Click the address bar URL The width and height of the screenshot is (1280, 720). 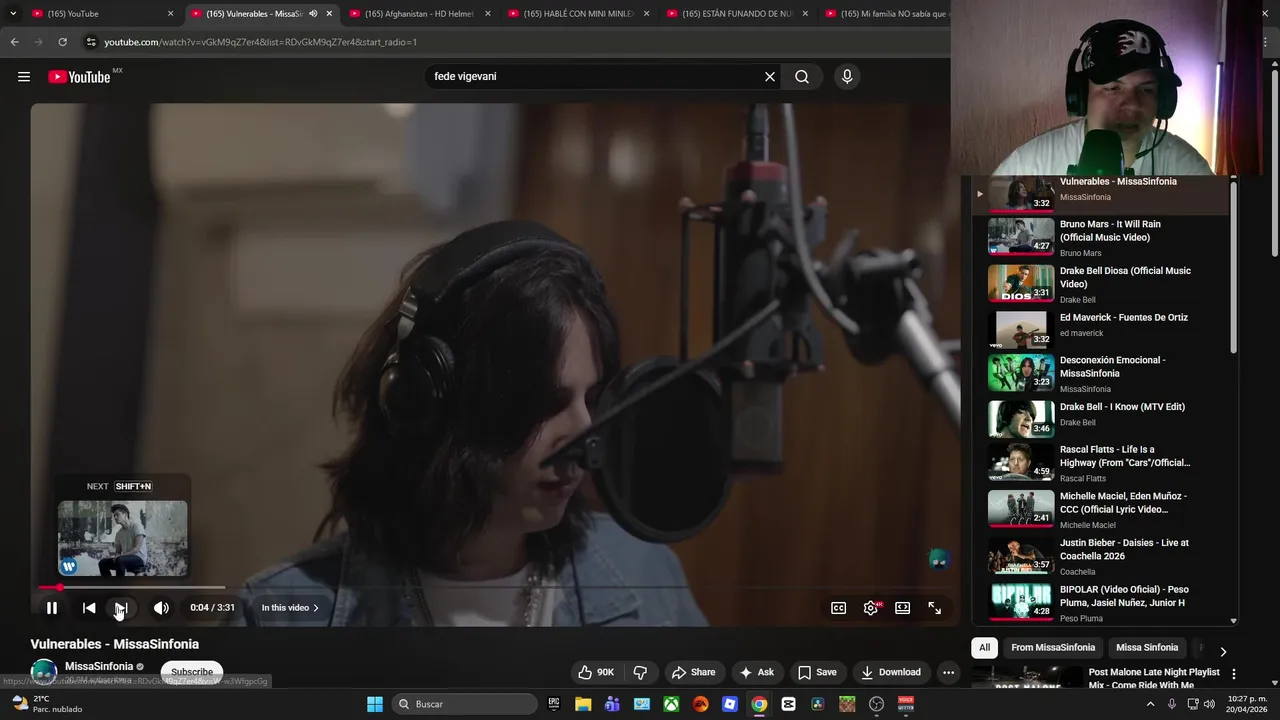pyautogui.click(x=260, y=42)
